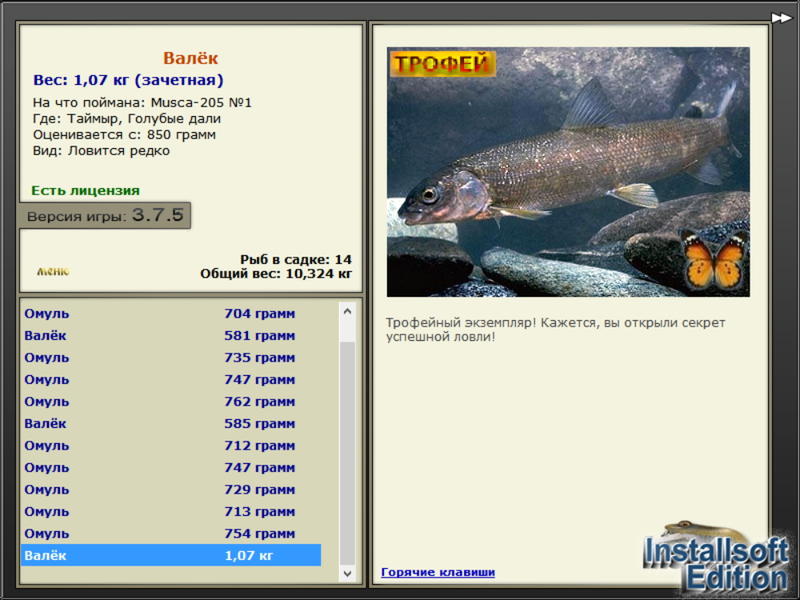Screen dimensions: 800x600
Task: Click the Общий вес: 10,324 кг text
Action: pos(276,273)
